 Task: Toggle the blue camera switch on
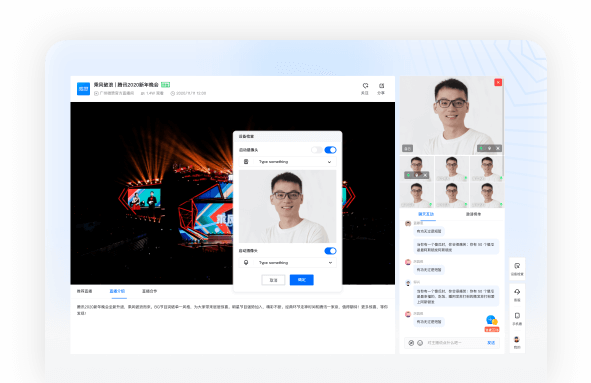point(331,150)
